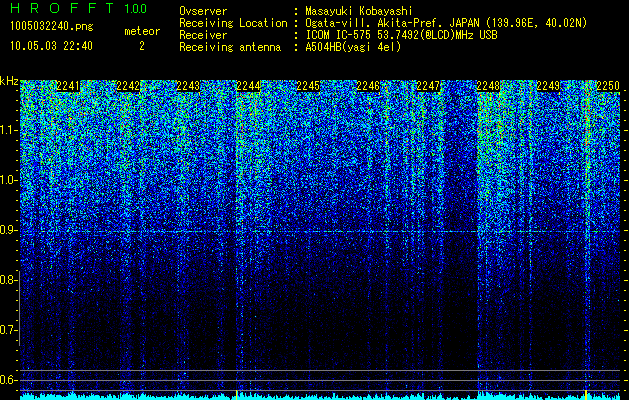Click the yellow meteor tick near 2250
Viewport: 629px width, 400px height.
click(586, 395)
